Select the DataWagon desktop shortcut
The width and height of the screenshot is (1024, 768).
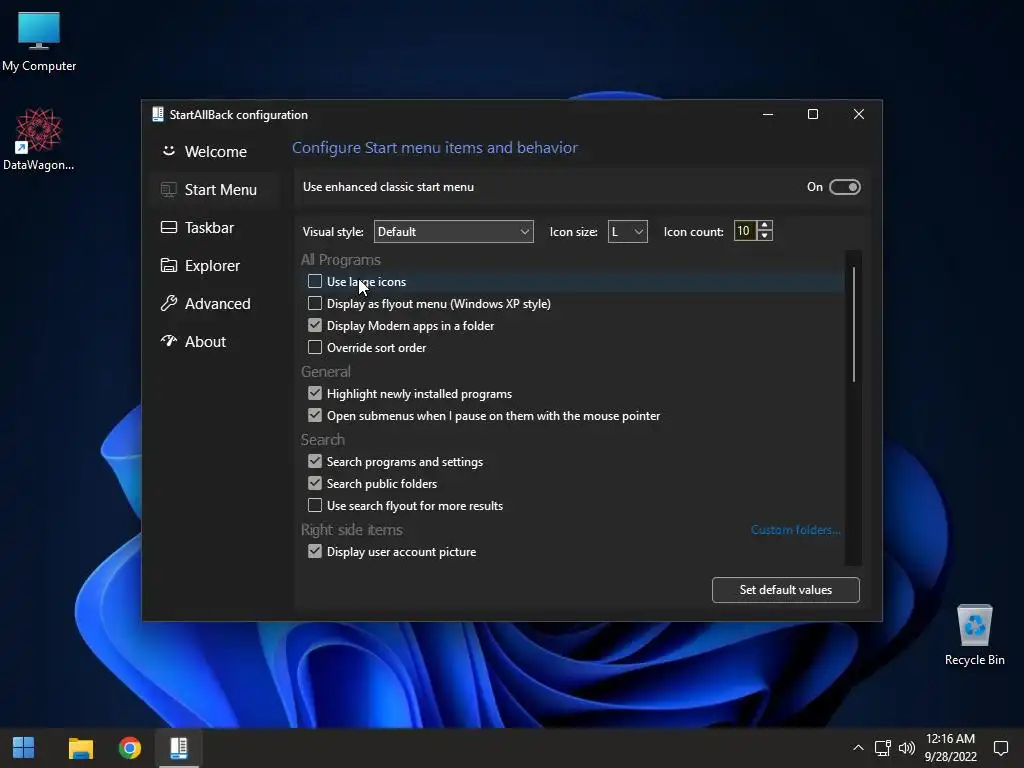click(39, 140)
